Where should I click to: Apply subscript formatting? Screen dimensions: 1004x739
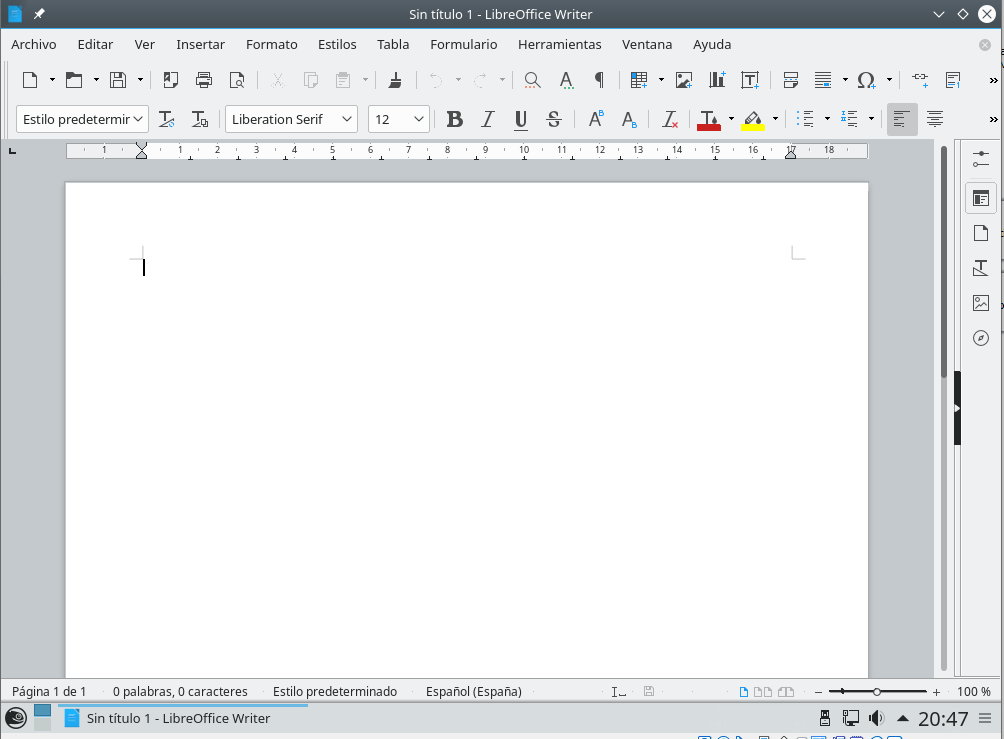point(629,119)
